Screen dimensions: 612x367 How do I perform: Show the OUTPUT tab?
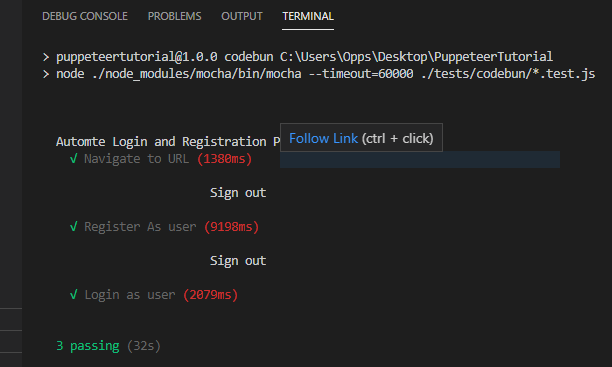tap(242, 16)
